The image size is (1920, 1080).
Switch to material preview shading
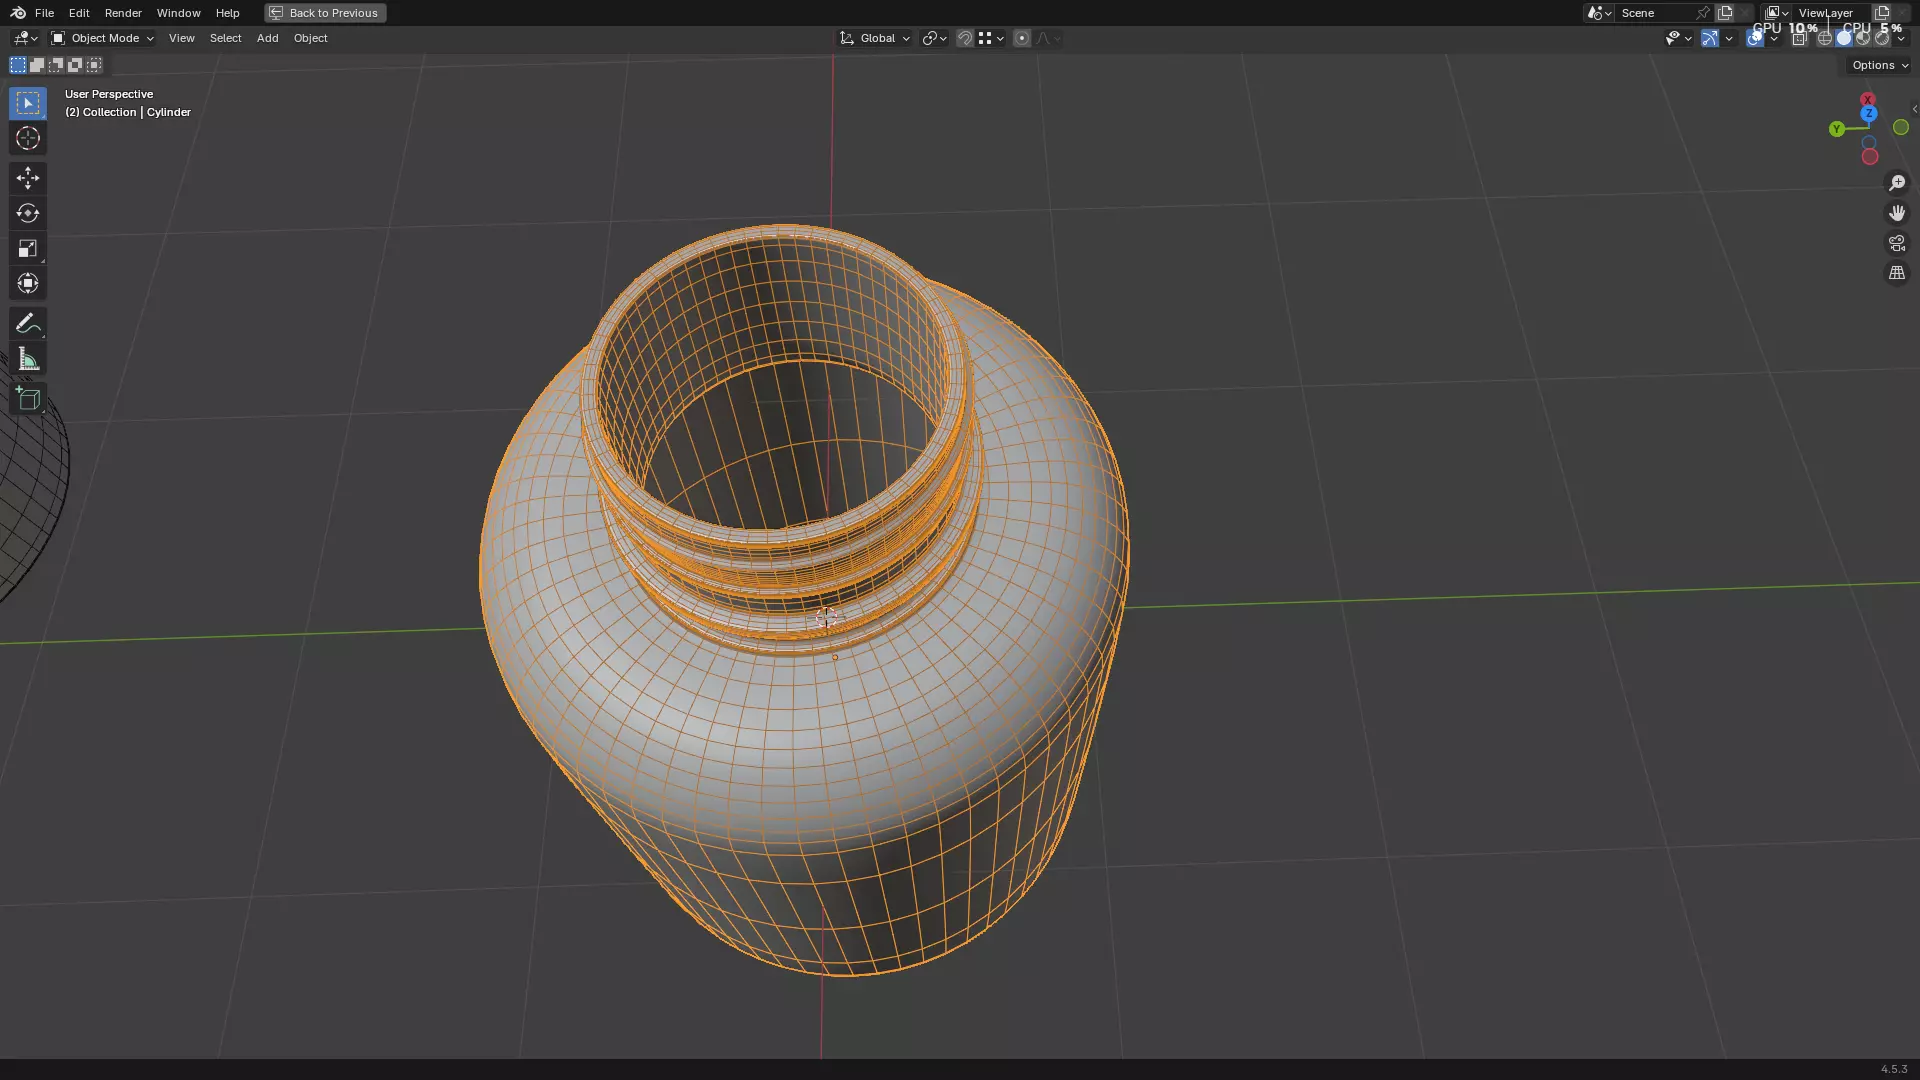coord(1863,38)
